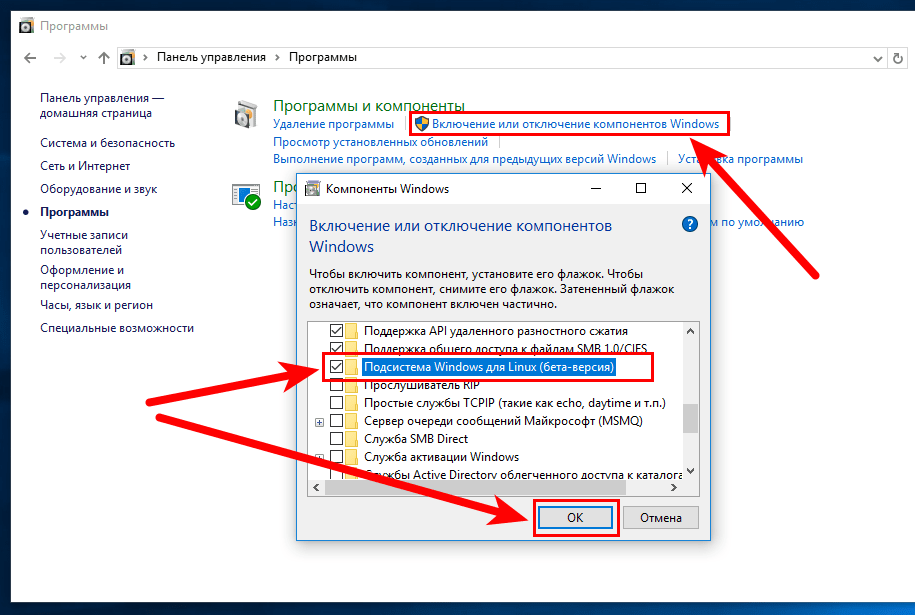Open Система и безопасность category
Image resolution: width=915 pixels, height=615 pixels.
pyautogui.click(x=107, y=143)
